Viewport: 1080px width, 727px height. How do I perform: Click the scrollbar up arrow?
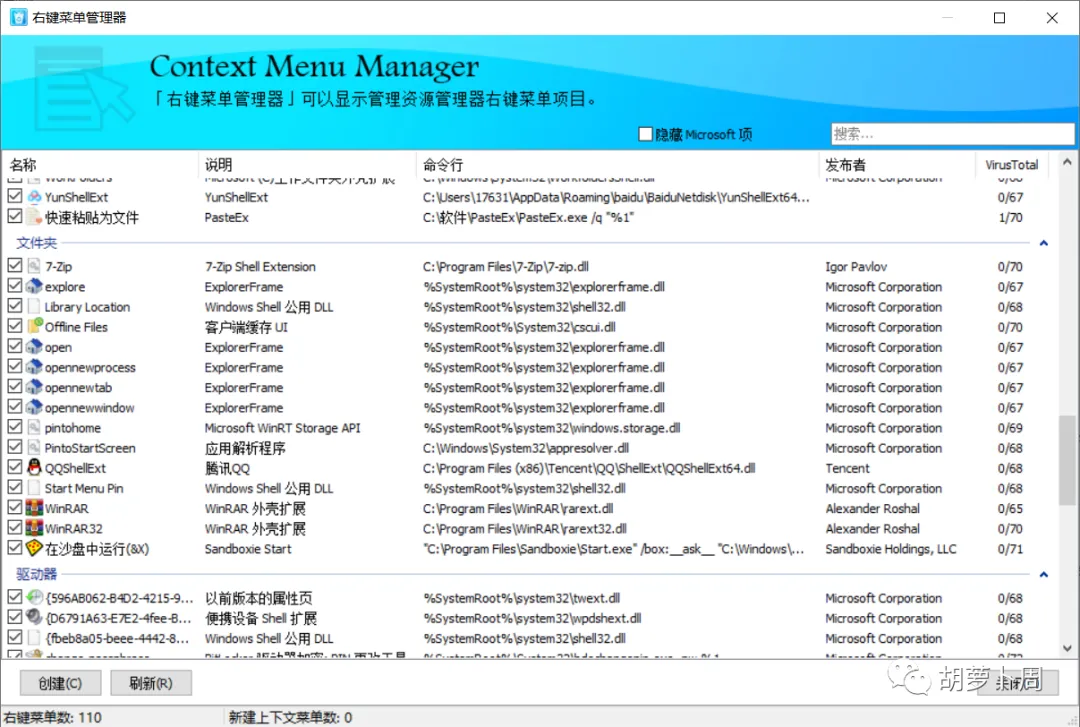click(x=1067, y=162)
